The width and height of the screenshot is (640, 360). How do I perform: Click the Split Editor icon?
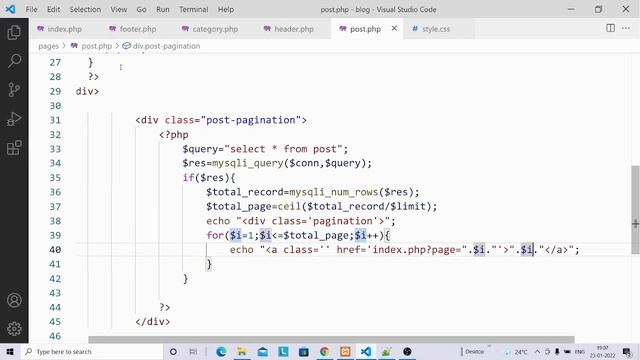coord(610,28)
